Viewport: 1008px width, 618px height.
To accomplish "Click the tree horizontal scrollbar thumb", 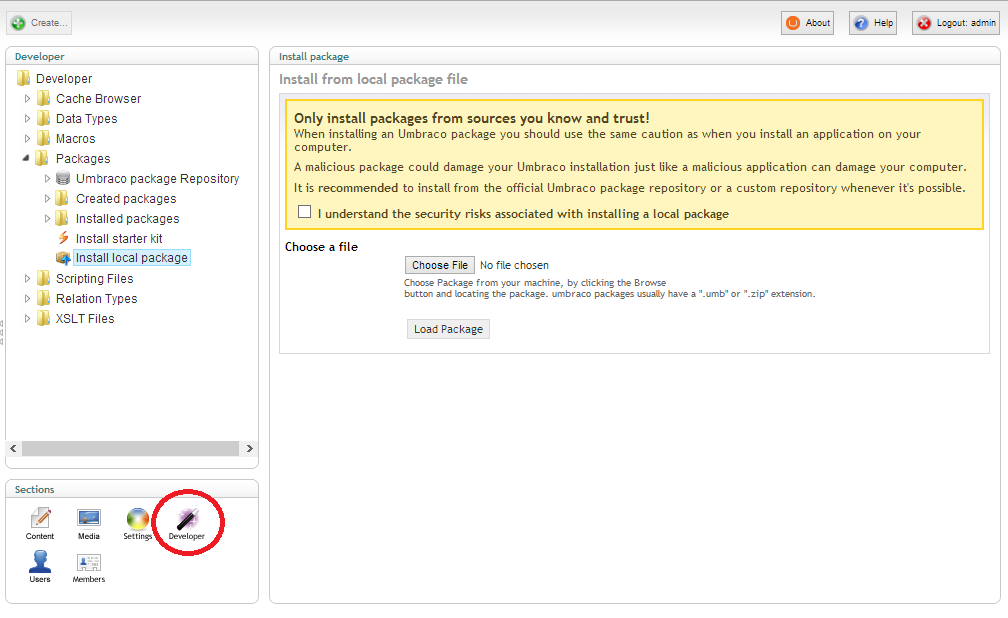I will point(130,448).
